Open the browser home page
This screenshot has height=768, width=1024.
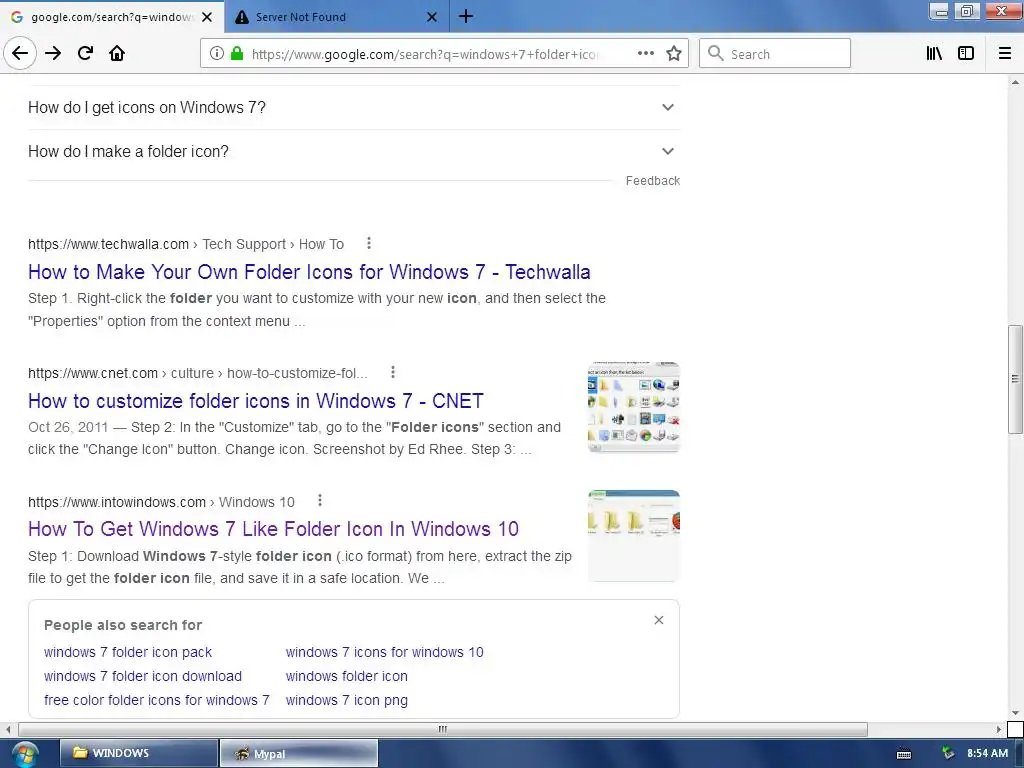[117, 53]
